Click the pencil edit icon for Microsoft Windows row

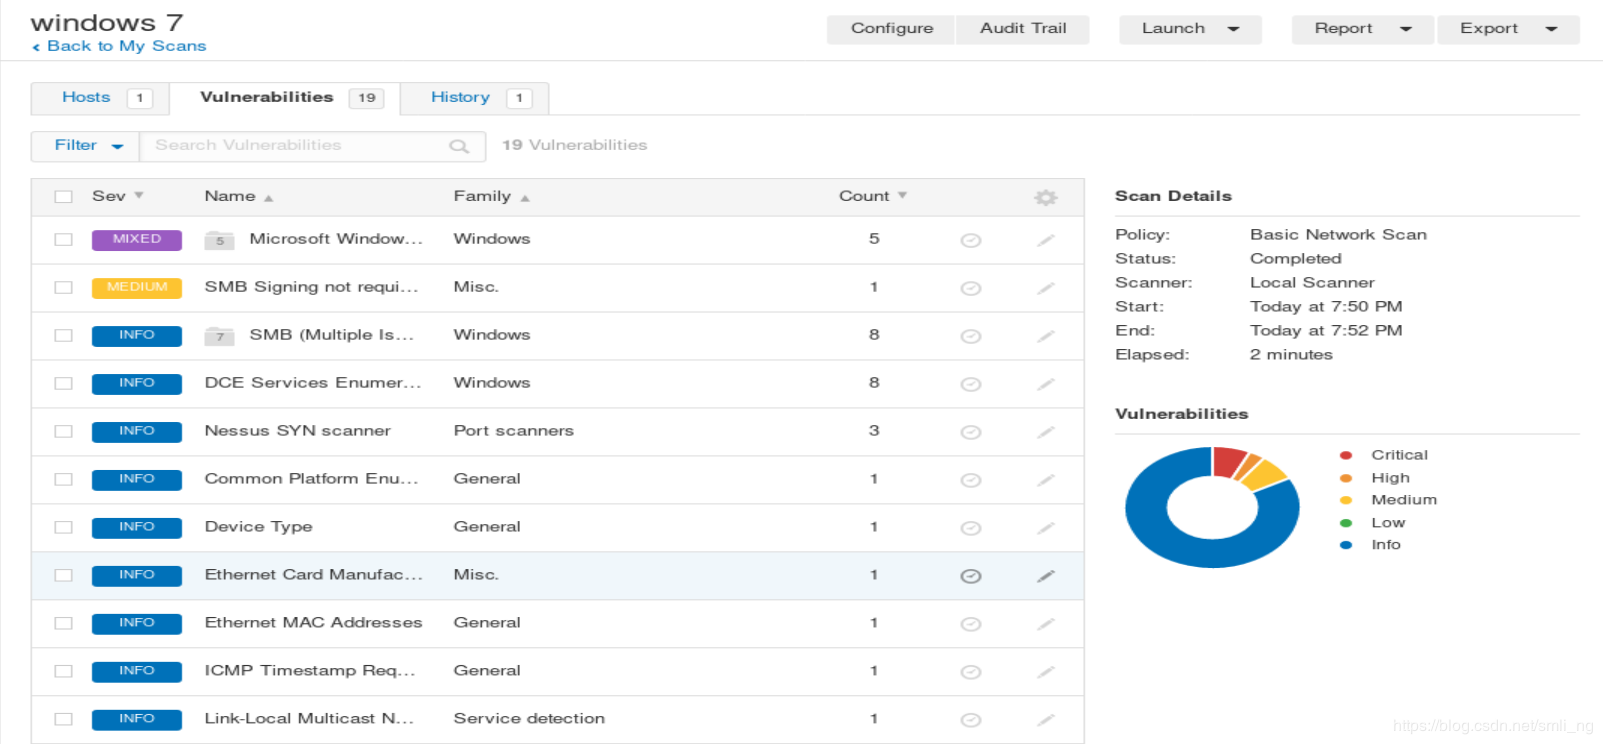coord(1046,240)
